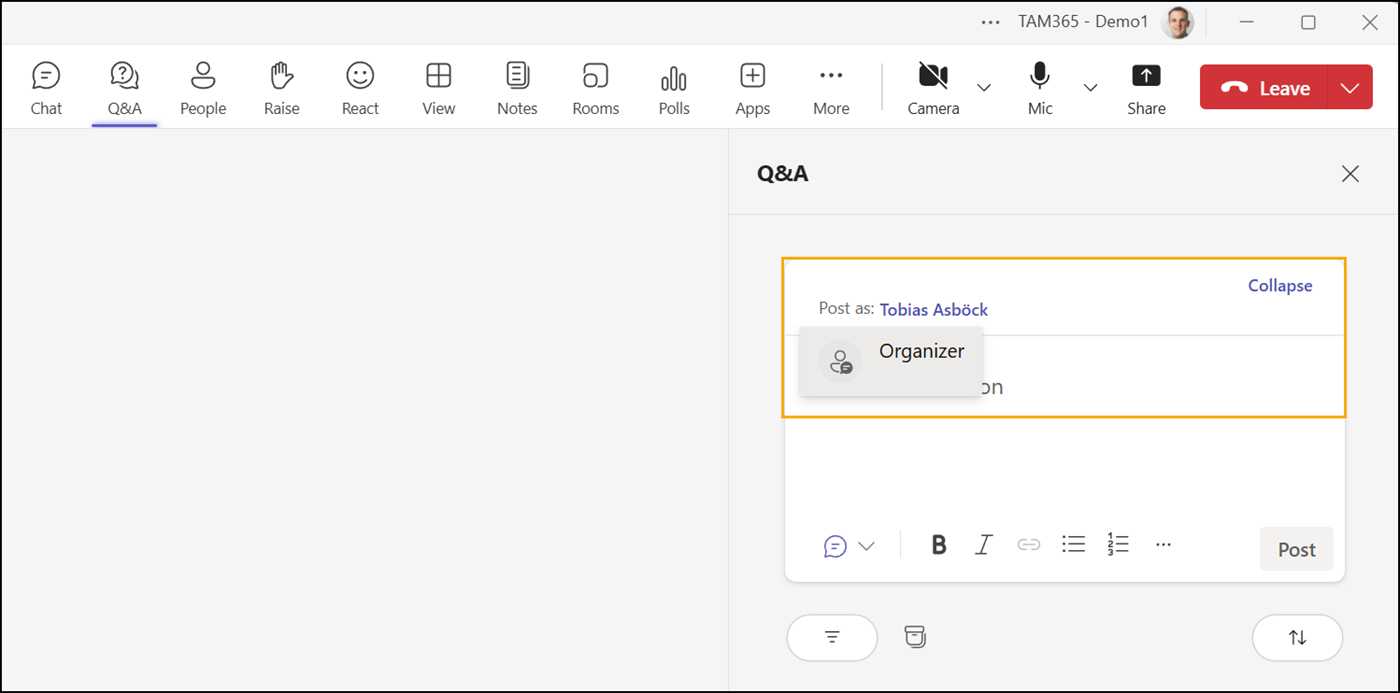Click the archive icon next to the filter

[915, 637]
